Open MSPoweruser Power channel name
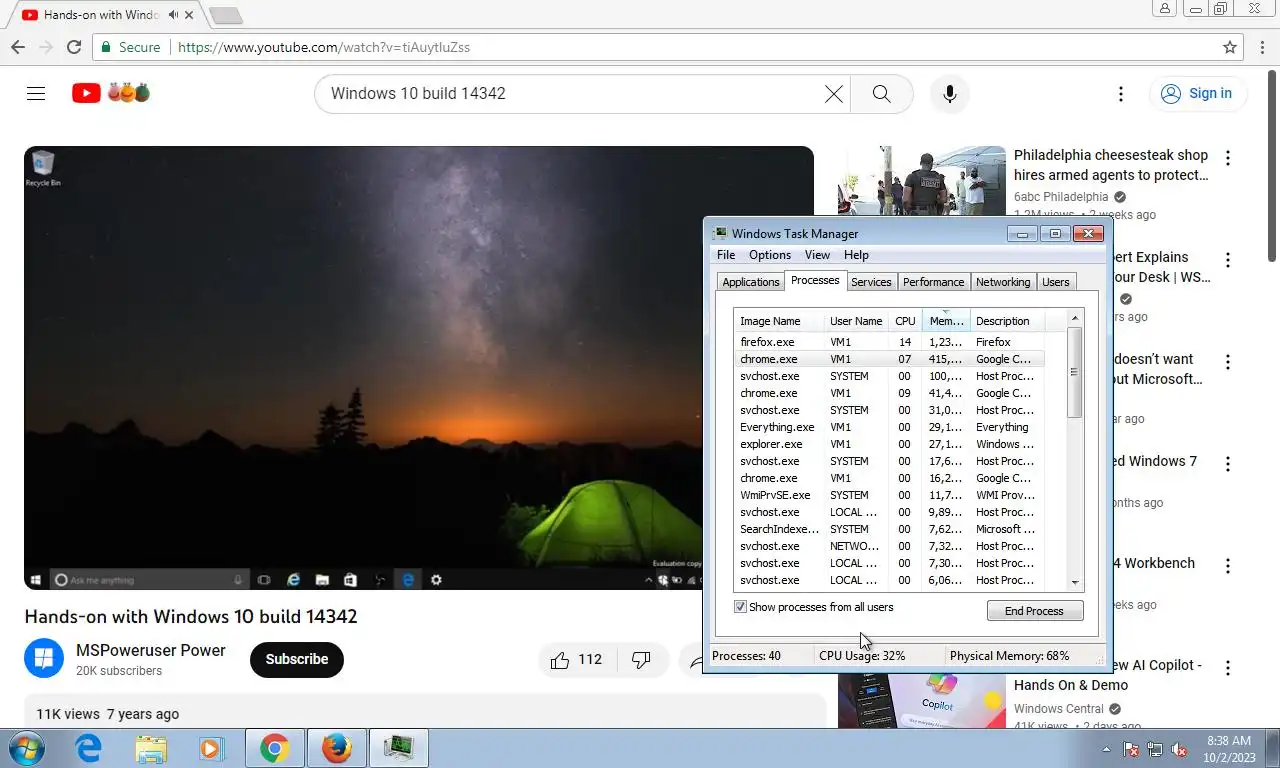This screenshot has height=768, width=1280. coord(151,650)
